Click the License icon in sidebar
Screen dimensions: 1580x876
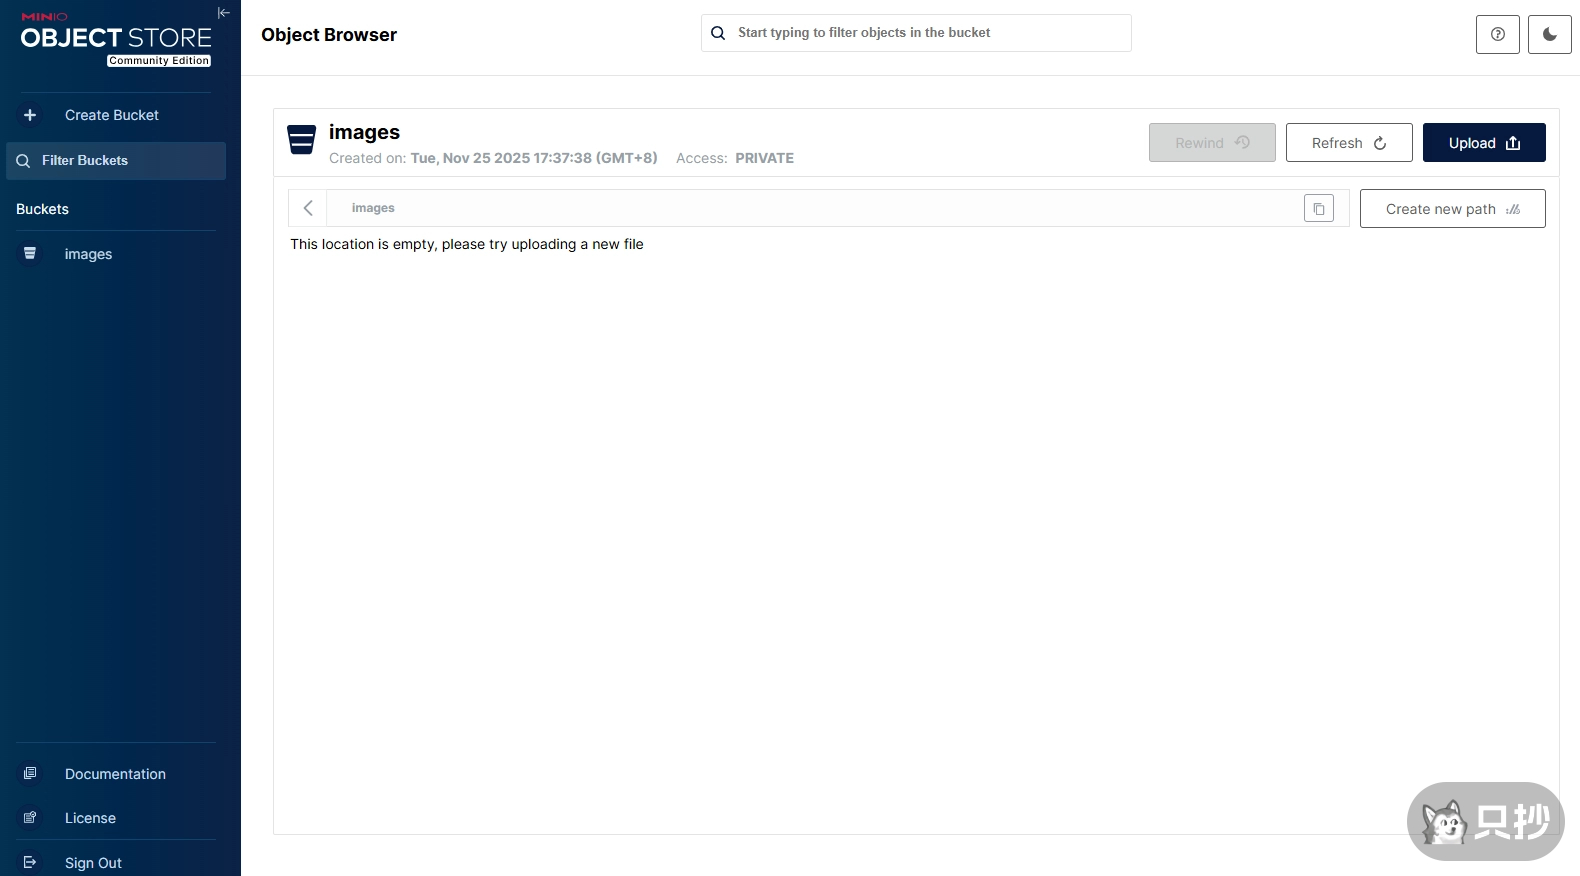[x=30, y=817]
